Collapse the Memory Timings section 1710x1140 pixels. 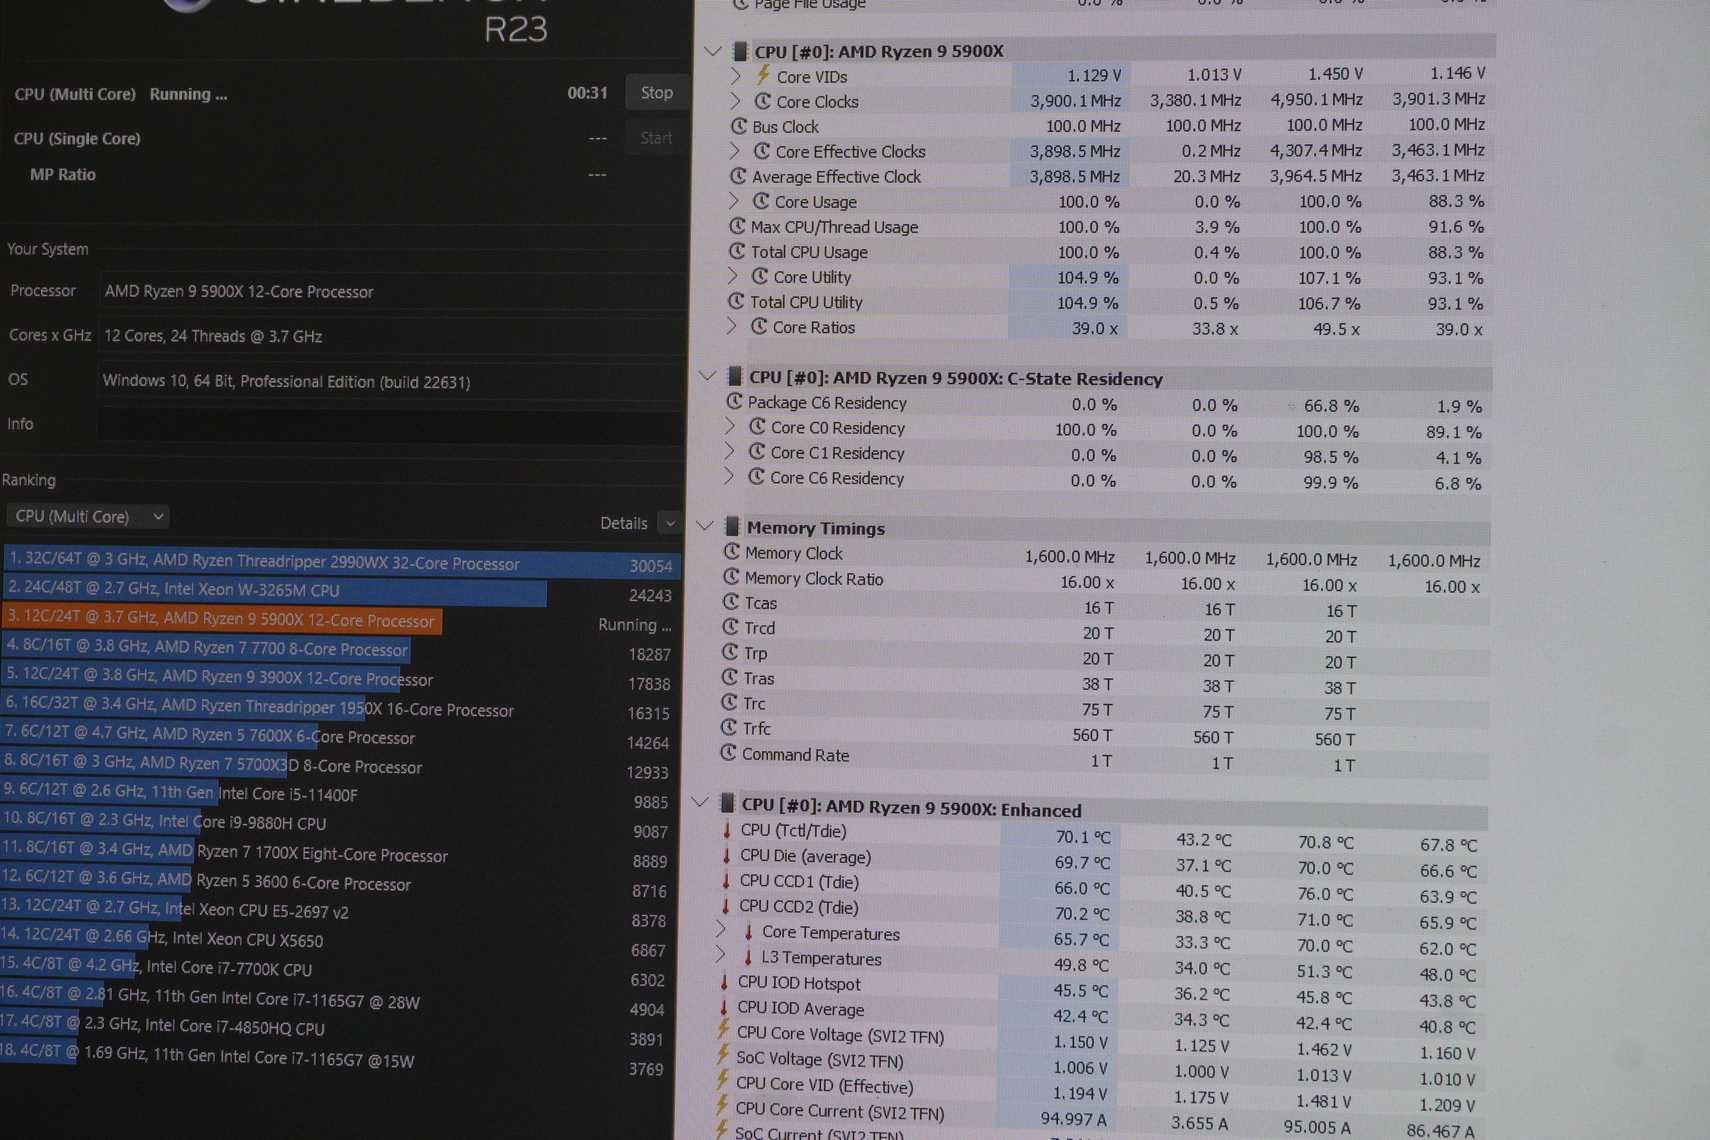point(705,526)
